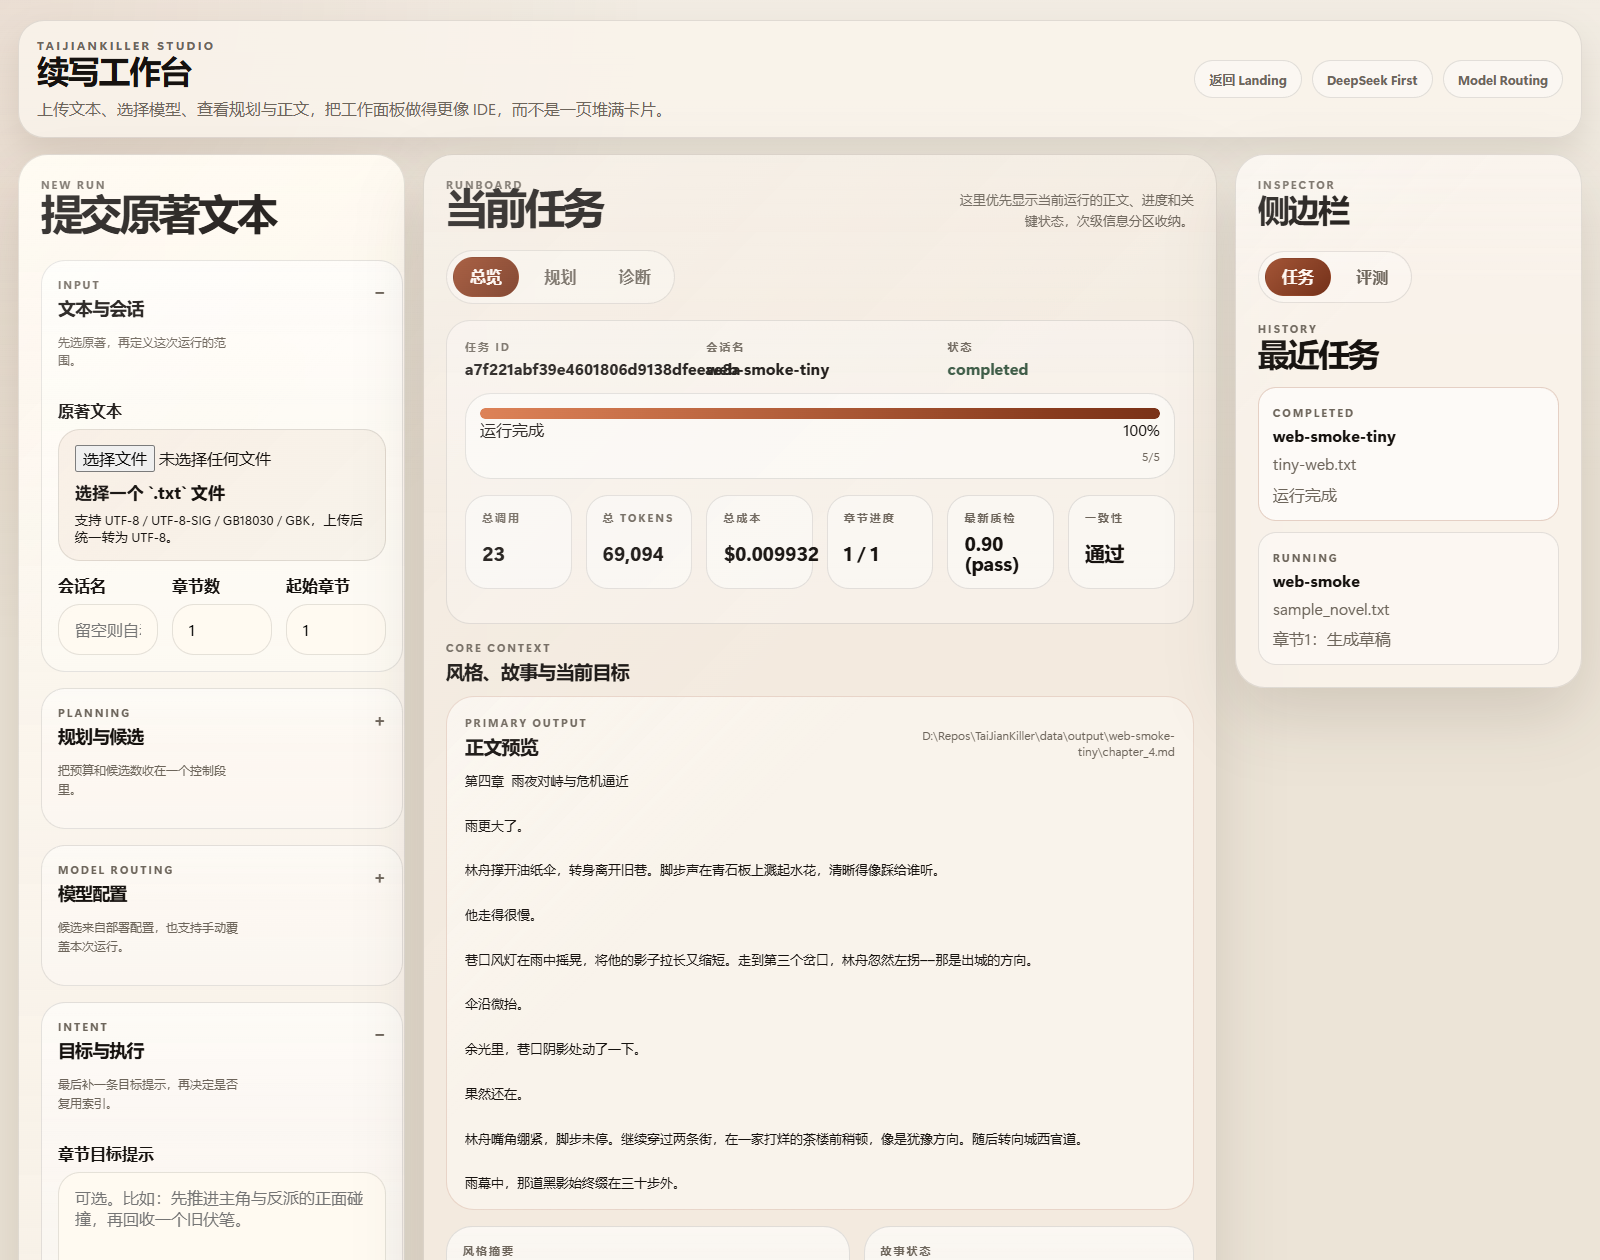Switch to the 规划 tab in Runboard
This screenshot has height=1260, width=1600.
pos(559,277)
